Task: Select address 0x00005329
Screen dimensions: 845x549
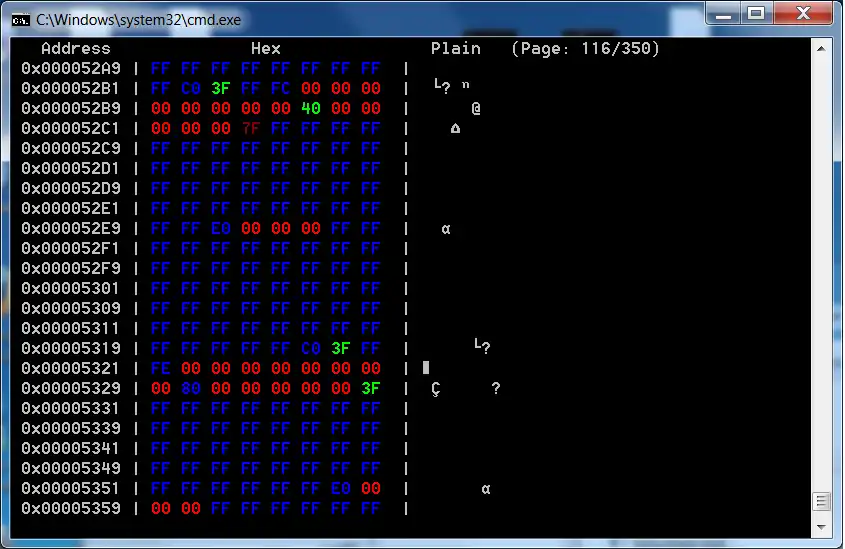Action: click(x=71, y=388)
